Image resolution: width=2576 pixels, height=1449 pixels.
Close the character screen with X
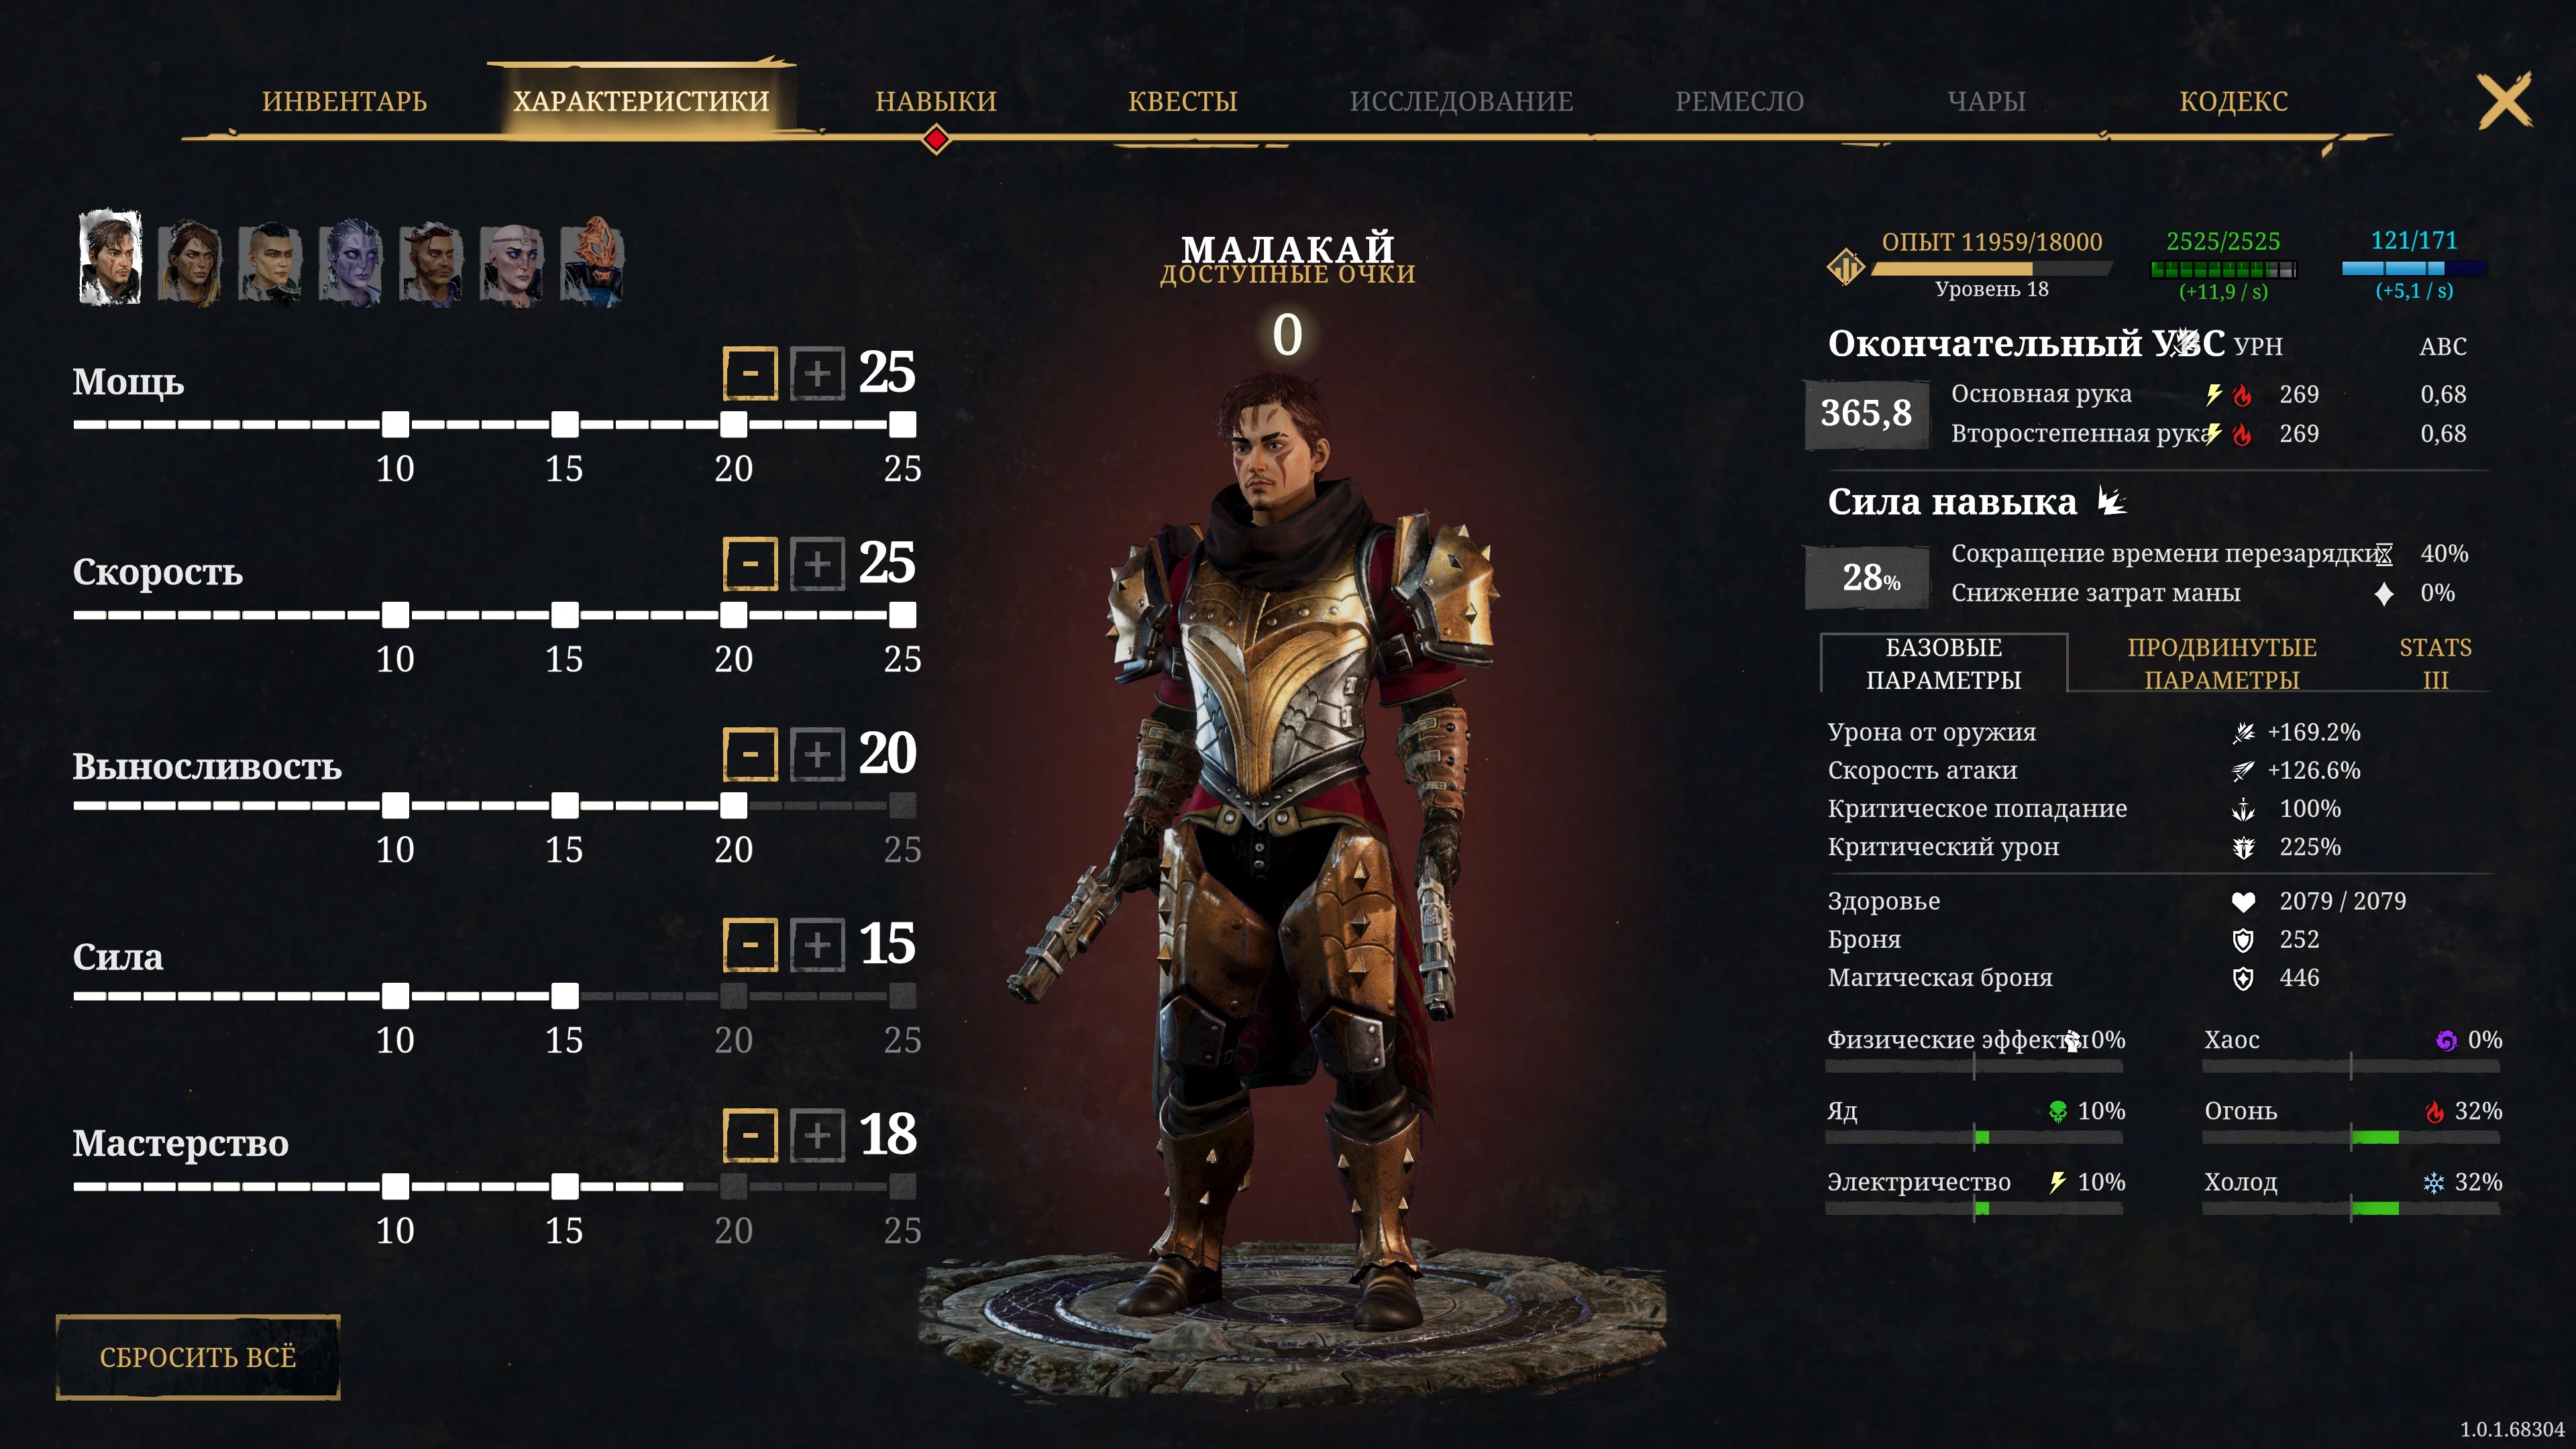2505,101
